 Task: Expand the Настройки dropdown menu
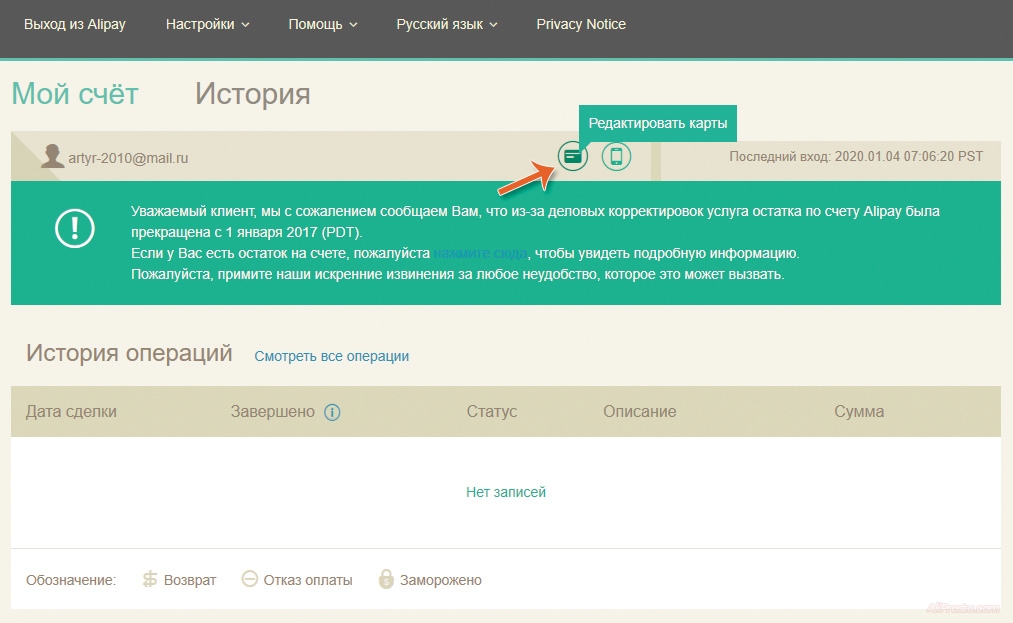tap(207, 24)
